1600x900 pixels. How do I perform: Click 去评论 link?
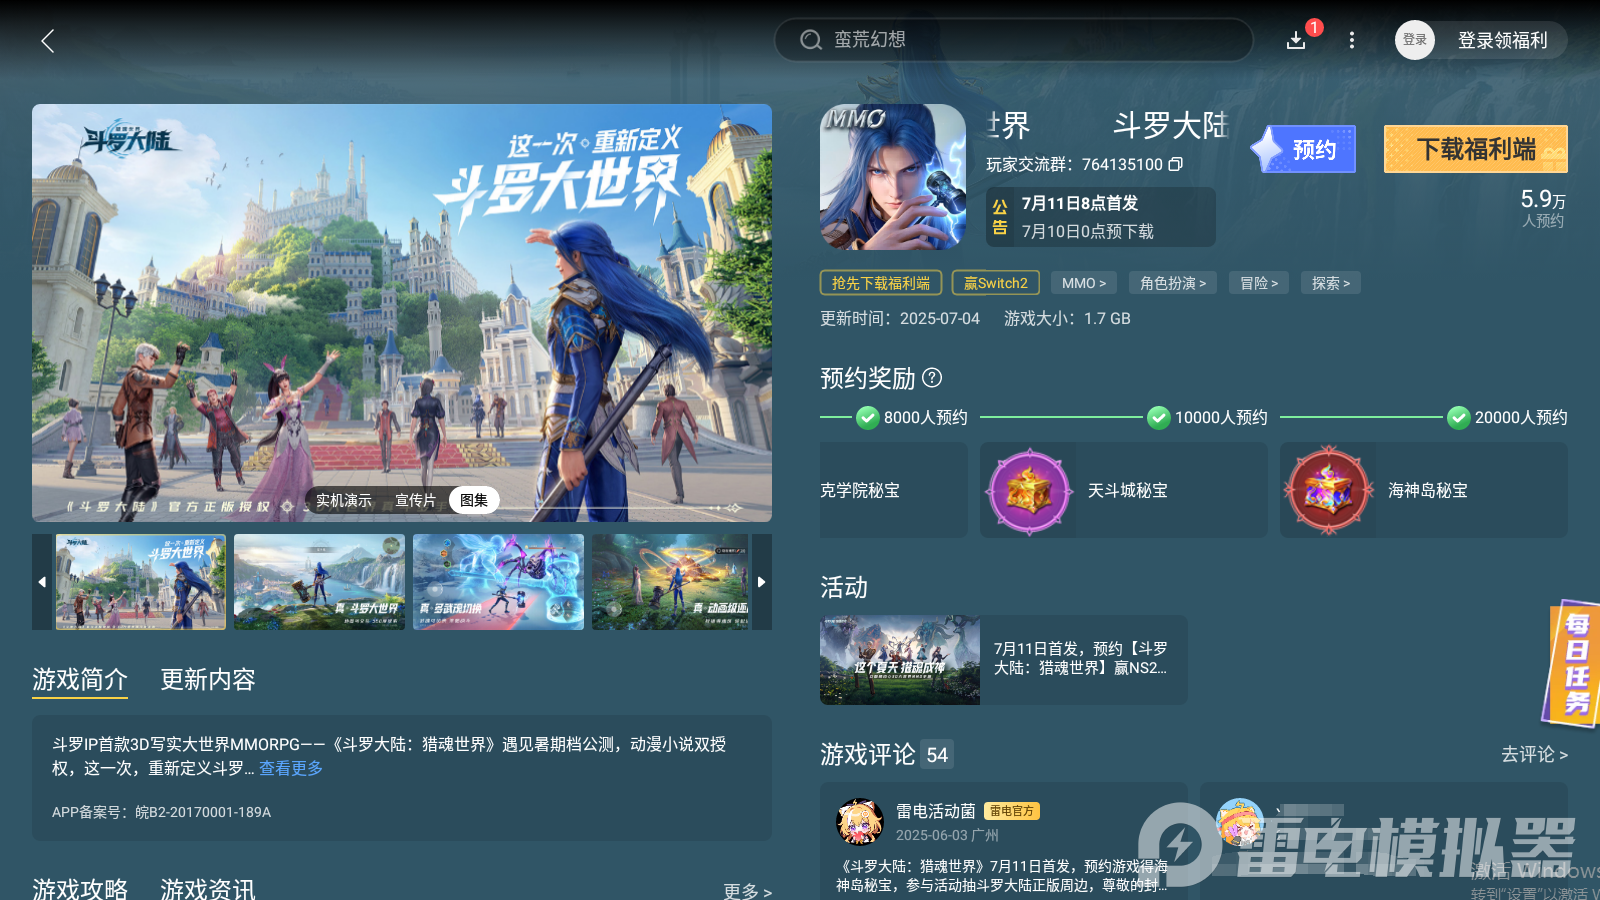[x=1534, y=754]
